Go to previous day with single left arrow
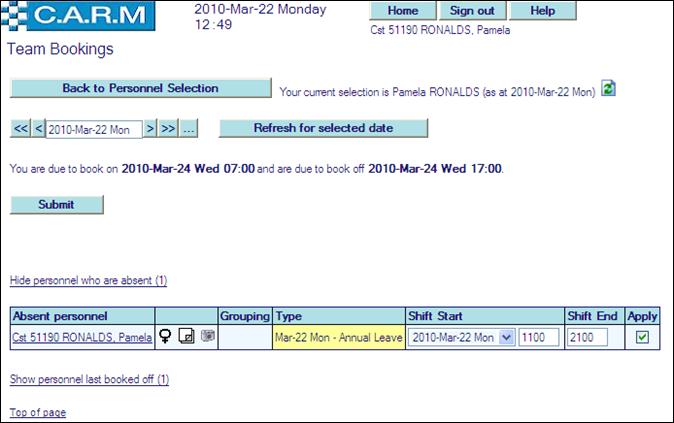Image resolution: width=674 pixels, height=423 pixels. 39,129
